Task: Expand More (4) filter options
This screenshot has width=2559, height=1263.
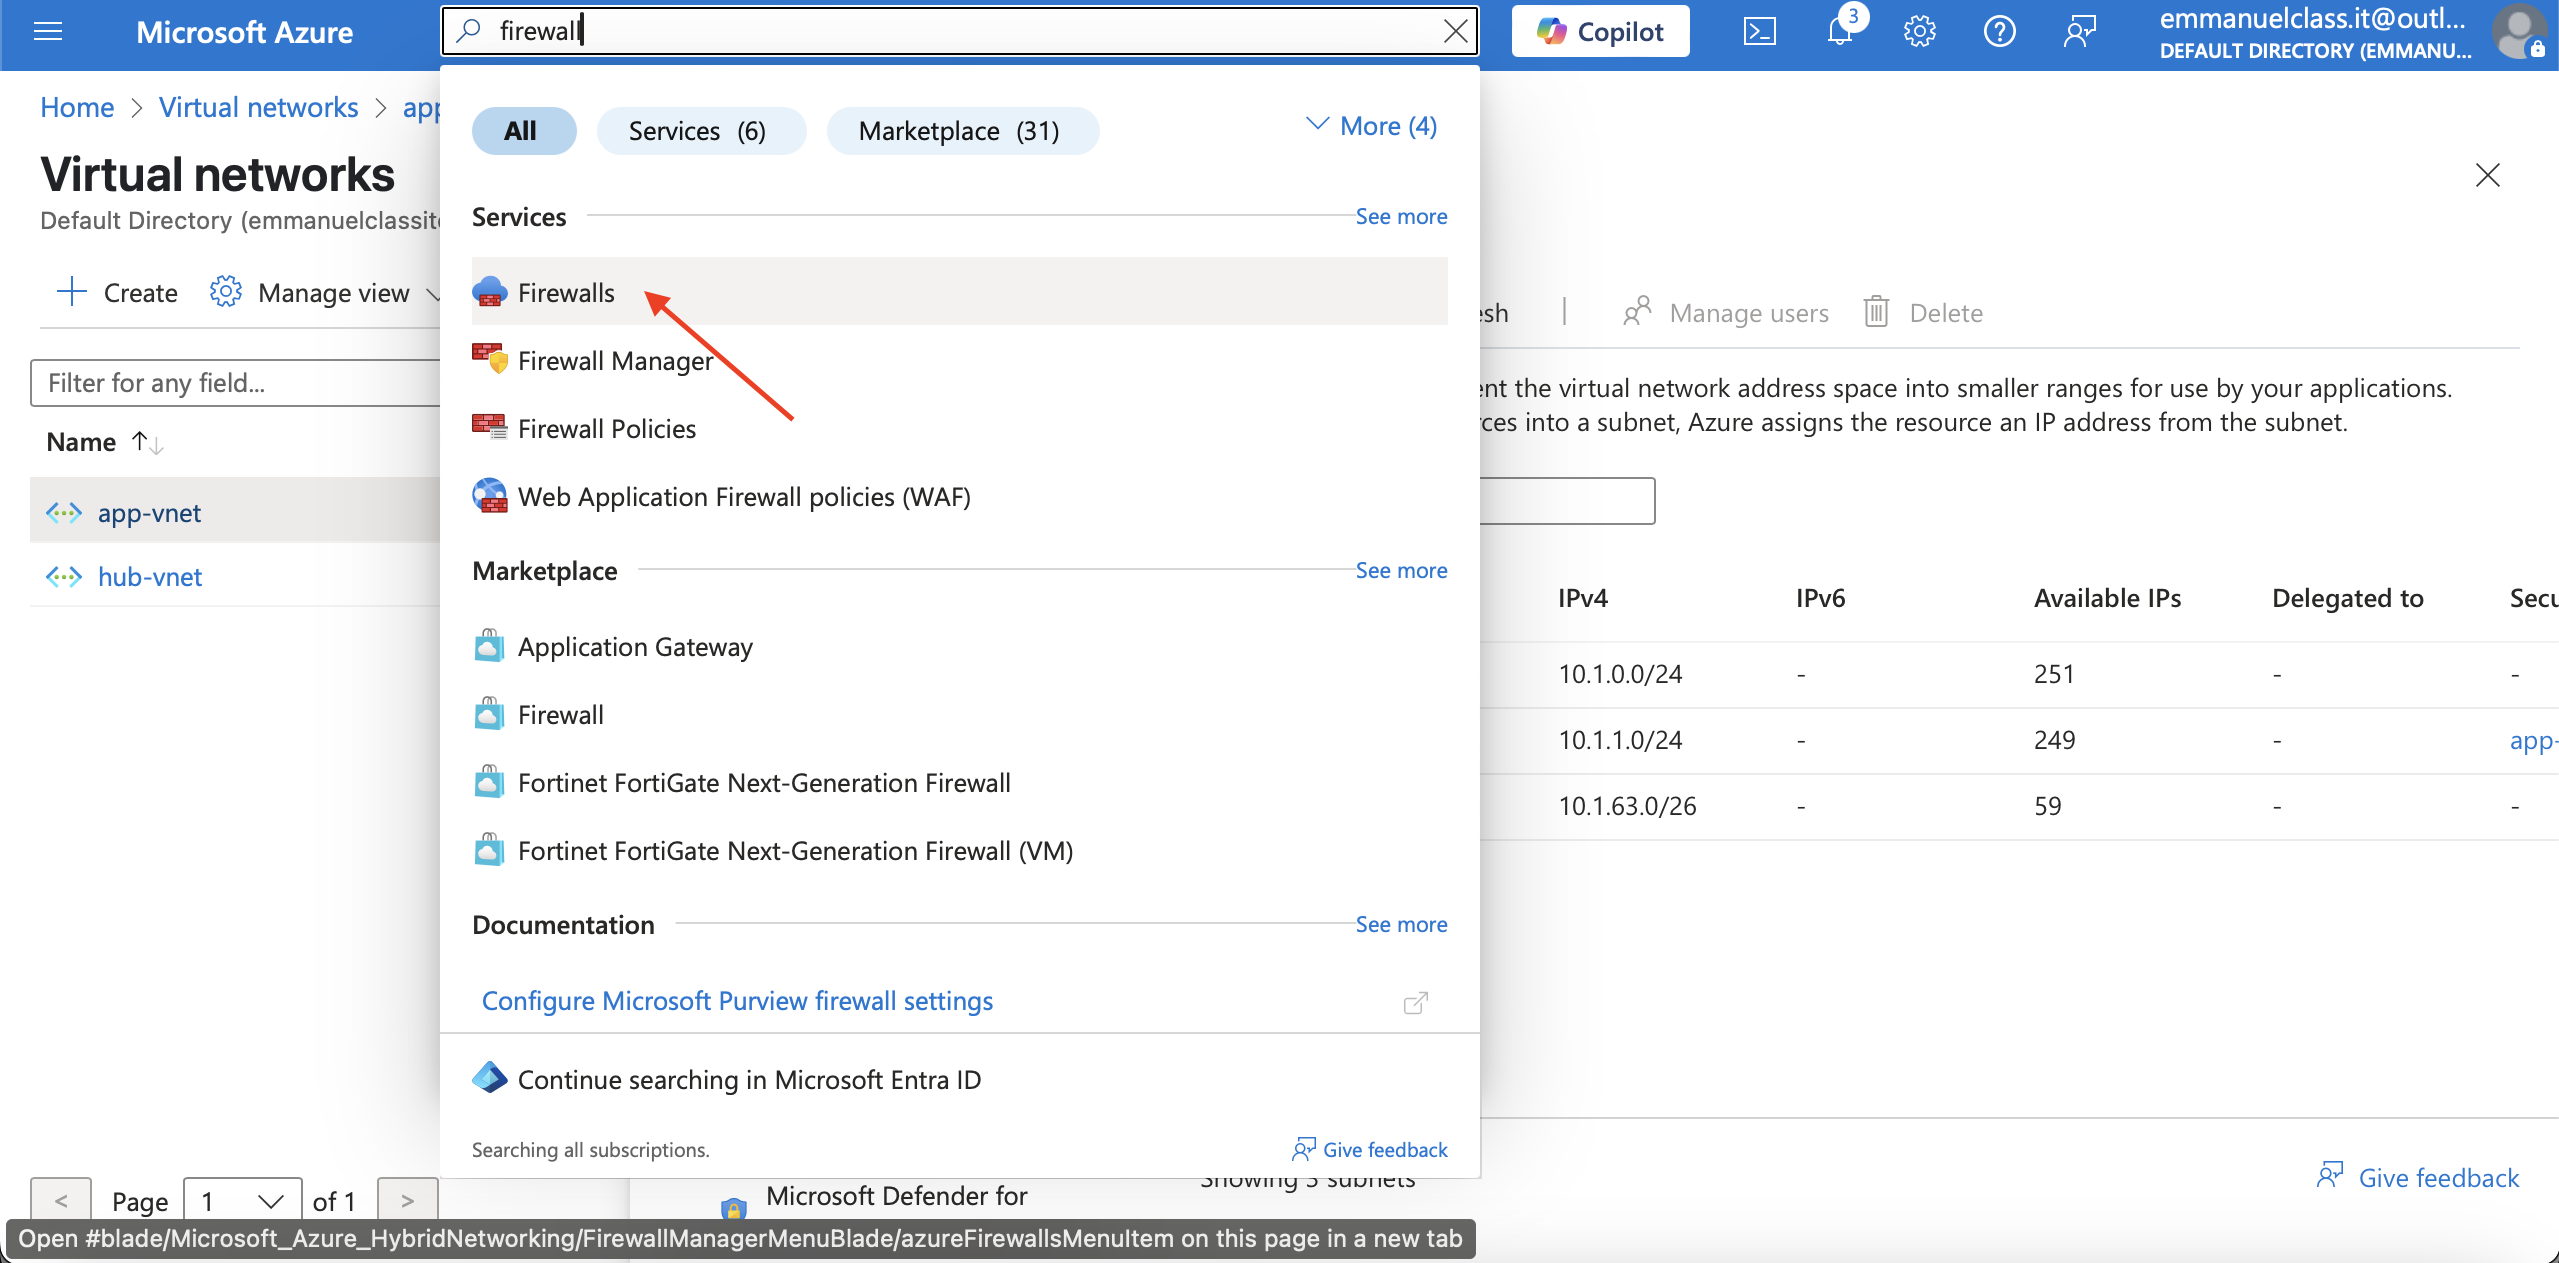Action: pyautogui.click(x=1372, y=127)
